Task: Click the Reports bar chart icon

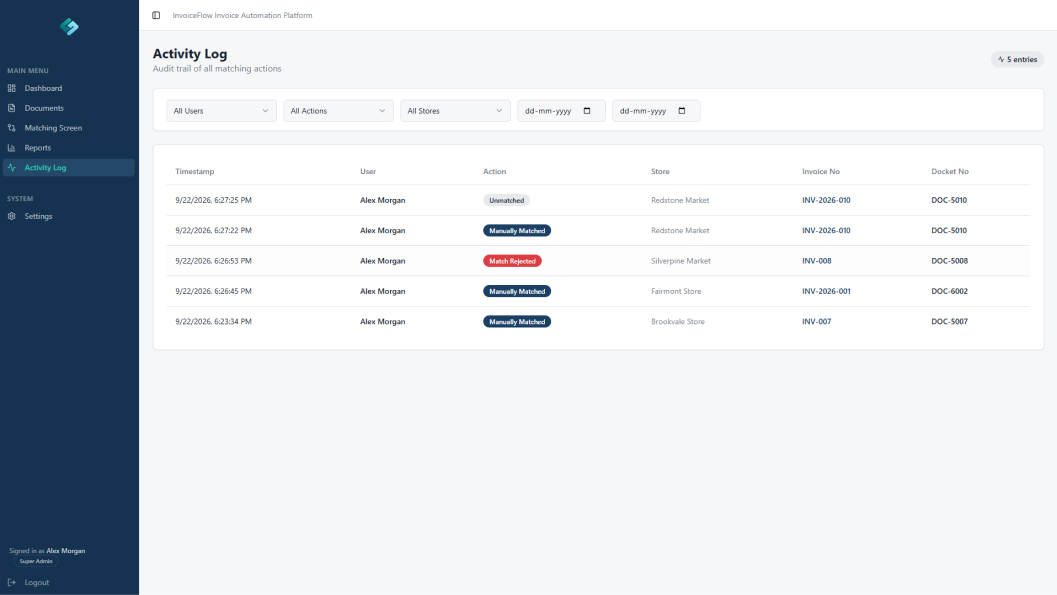Action: (x=11, y=148)
